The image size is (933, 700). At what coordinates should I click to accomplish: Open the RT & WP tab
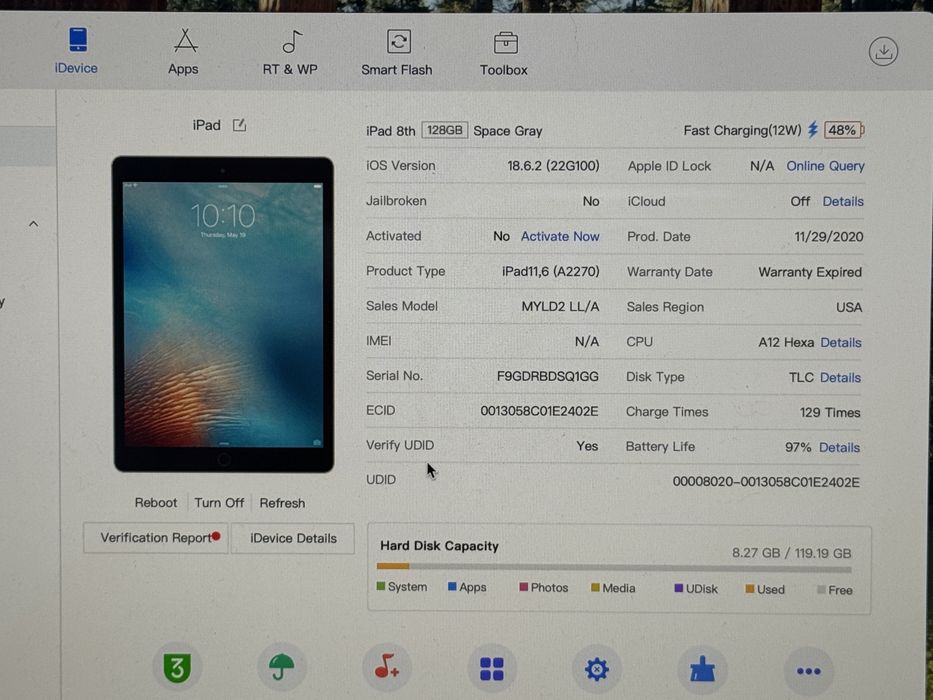(290, 54)
